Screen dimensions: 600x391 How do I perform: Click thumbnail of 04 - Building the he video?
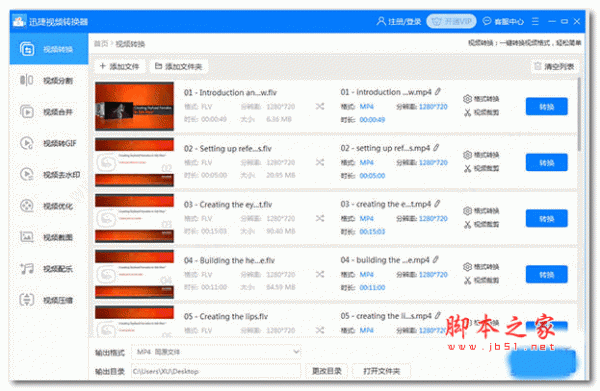pyautogui.click(x=134, y=274)
